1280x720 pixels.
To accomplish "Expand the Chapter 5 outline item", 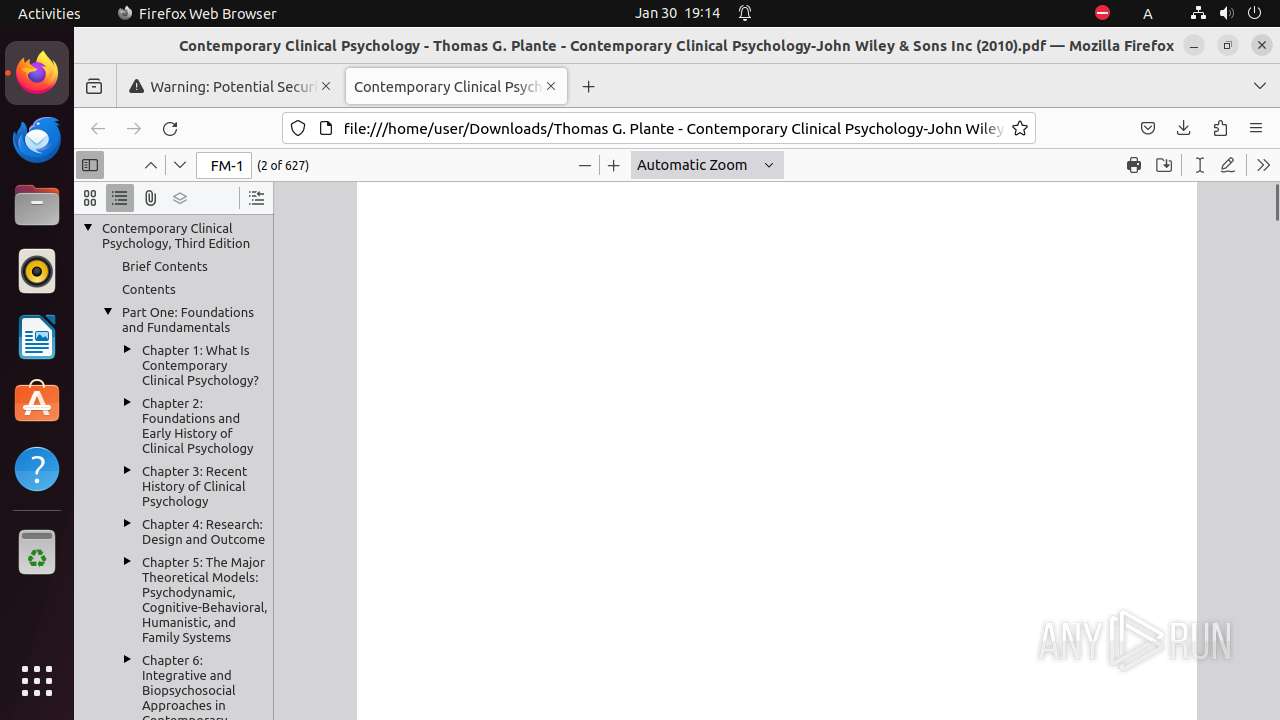I will 128,562.
